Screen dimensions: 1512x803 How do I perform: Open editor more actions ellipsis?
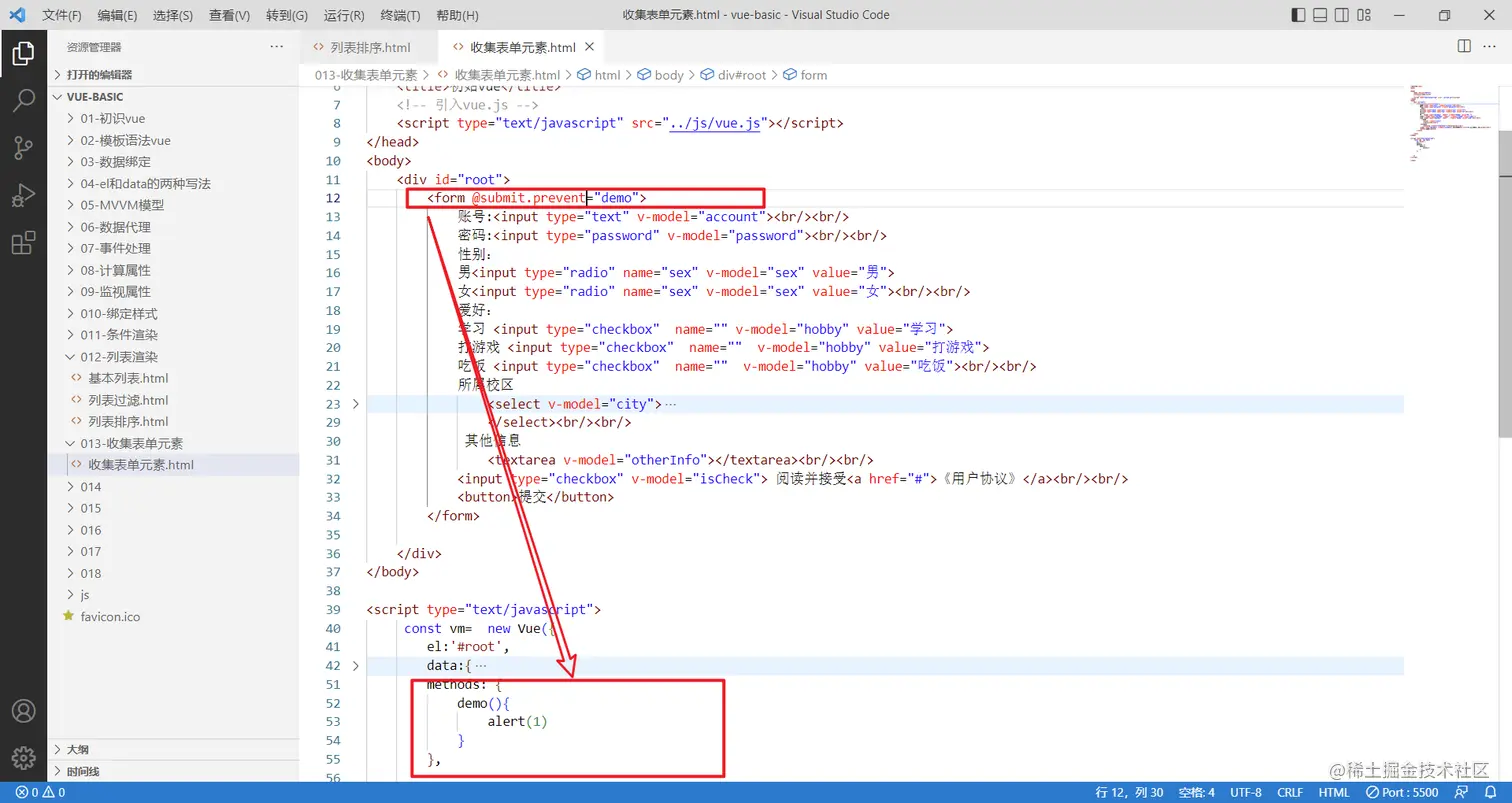point(1491,47)
